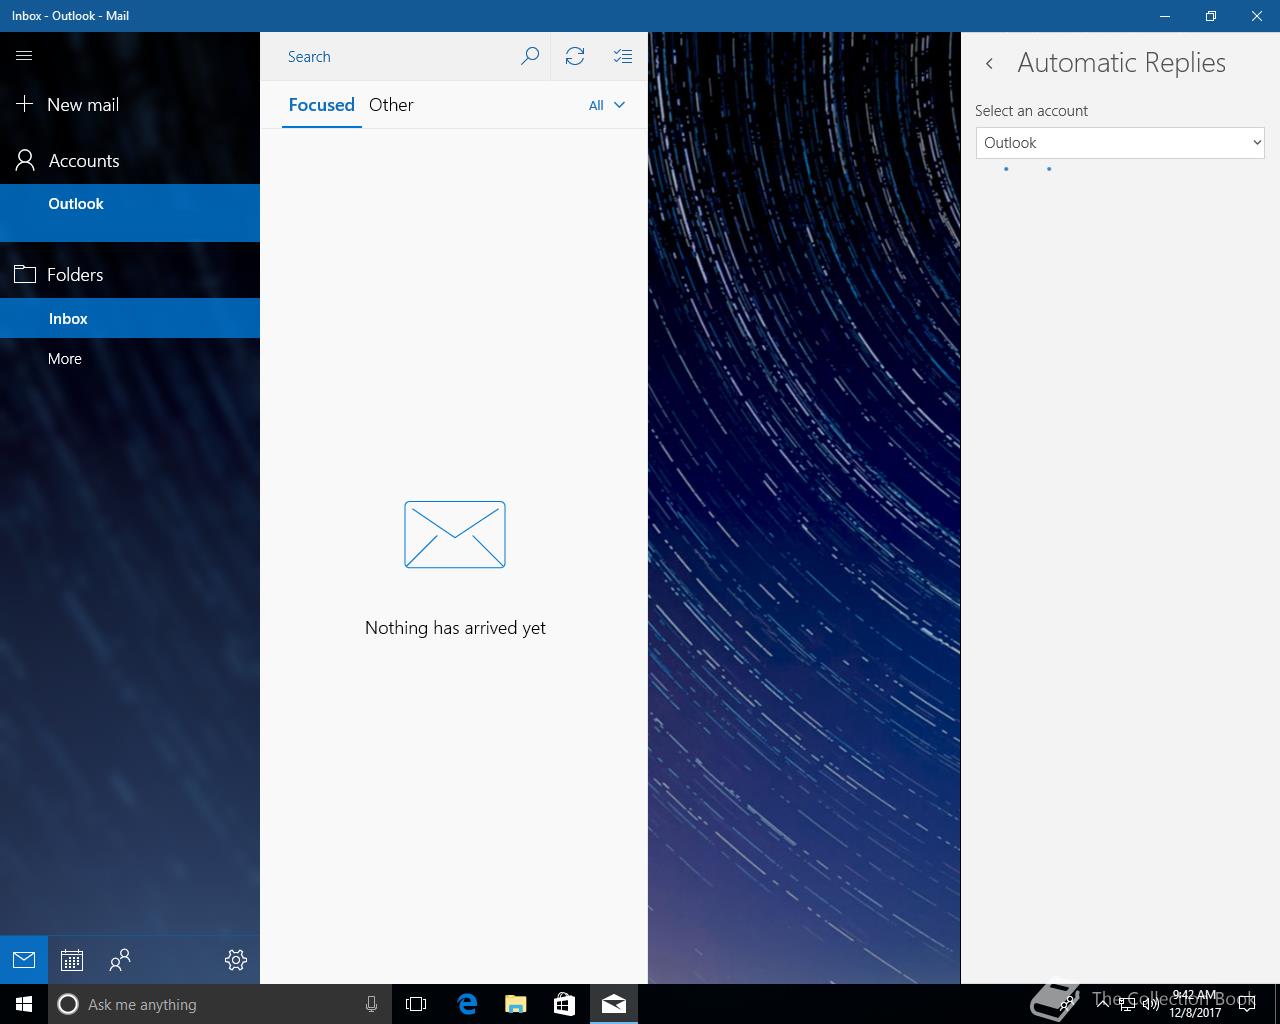1280x1024 pixels.
Task: Click in the Search mail field
Action: pyautogui.click(x=400, y=57)
